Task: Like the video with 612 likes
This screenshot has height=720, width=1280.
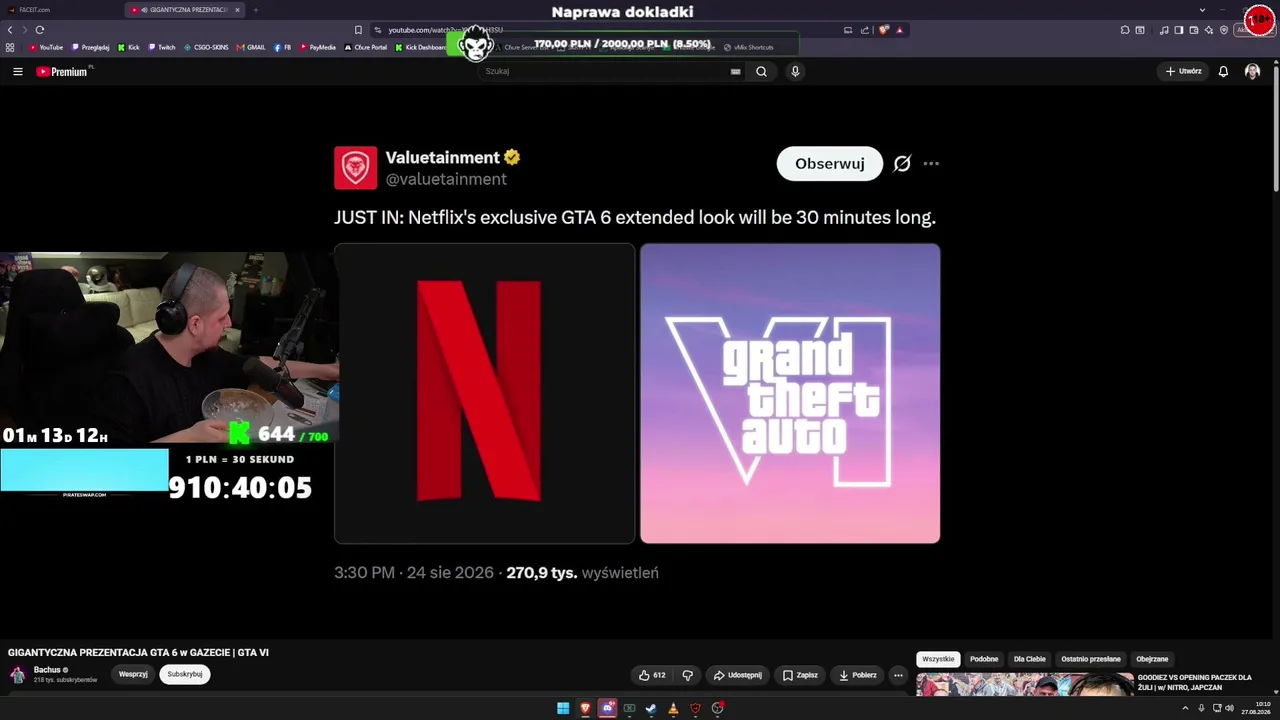Action: point(652,675)
